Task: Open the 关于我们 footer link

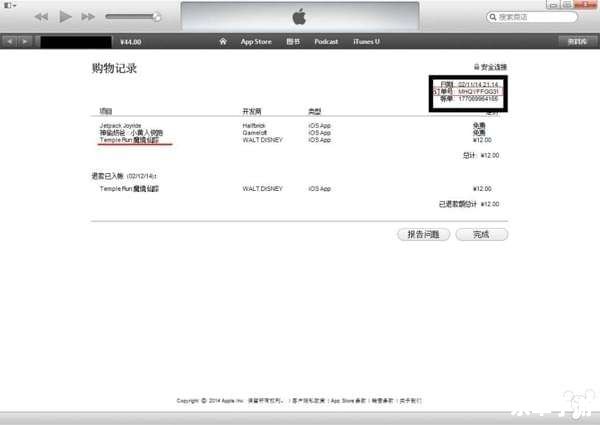Action: pos(410,401)
